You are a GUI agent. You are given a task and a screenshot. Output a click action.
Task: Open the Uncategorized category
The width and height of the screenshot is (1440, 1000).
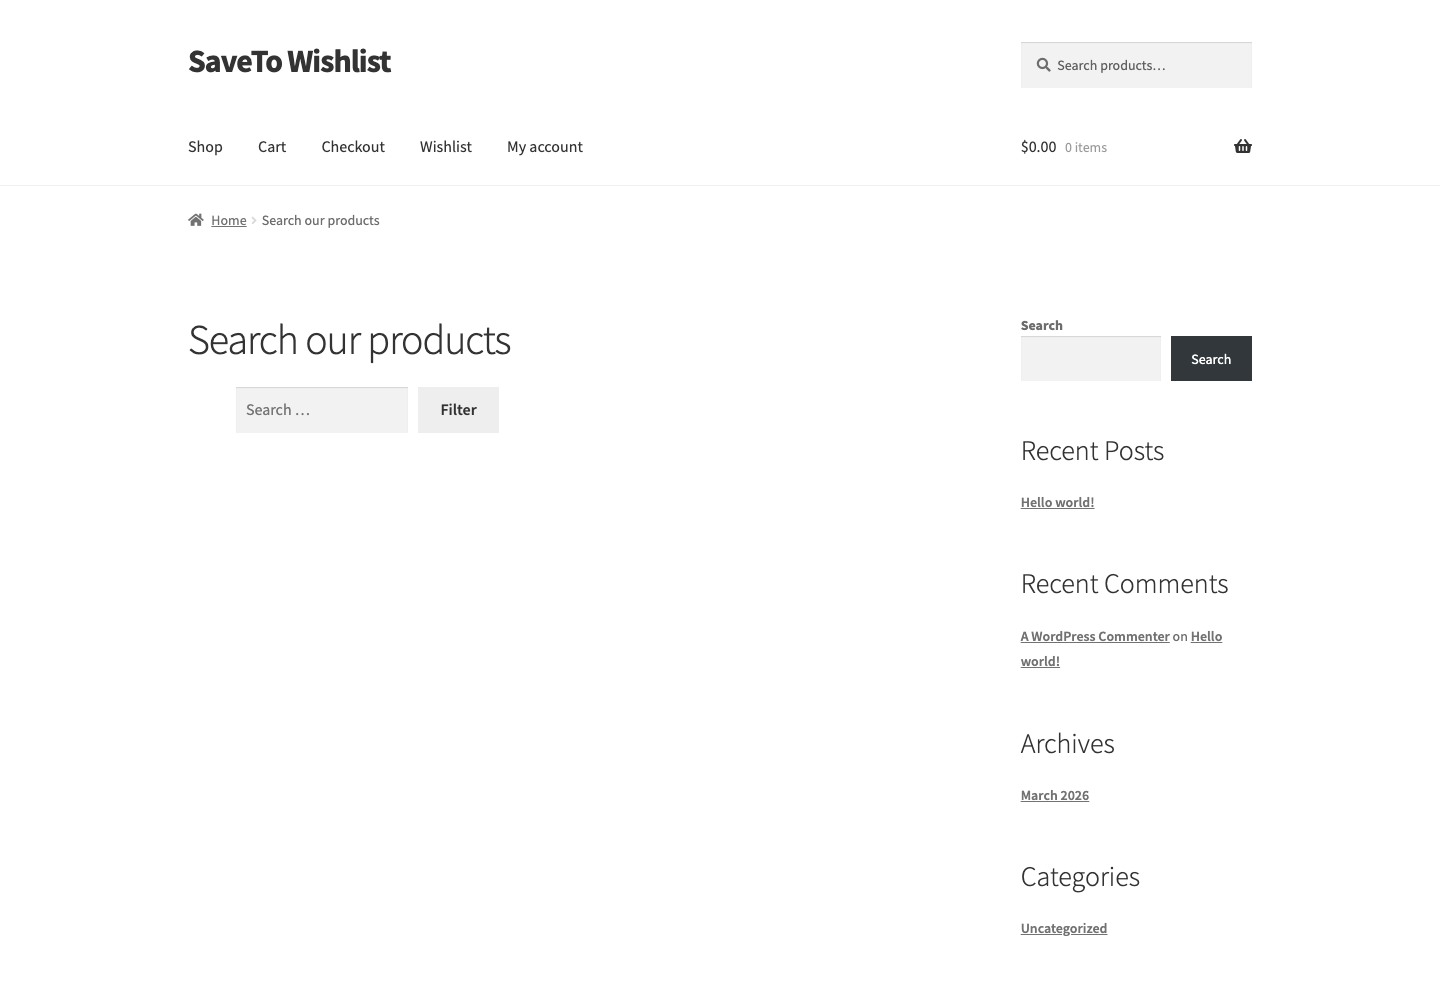point(1064,928)
